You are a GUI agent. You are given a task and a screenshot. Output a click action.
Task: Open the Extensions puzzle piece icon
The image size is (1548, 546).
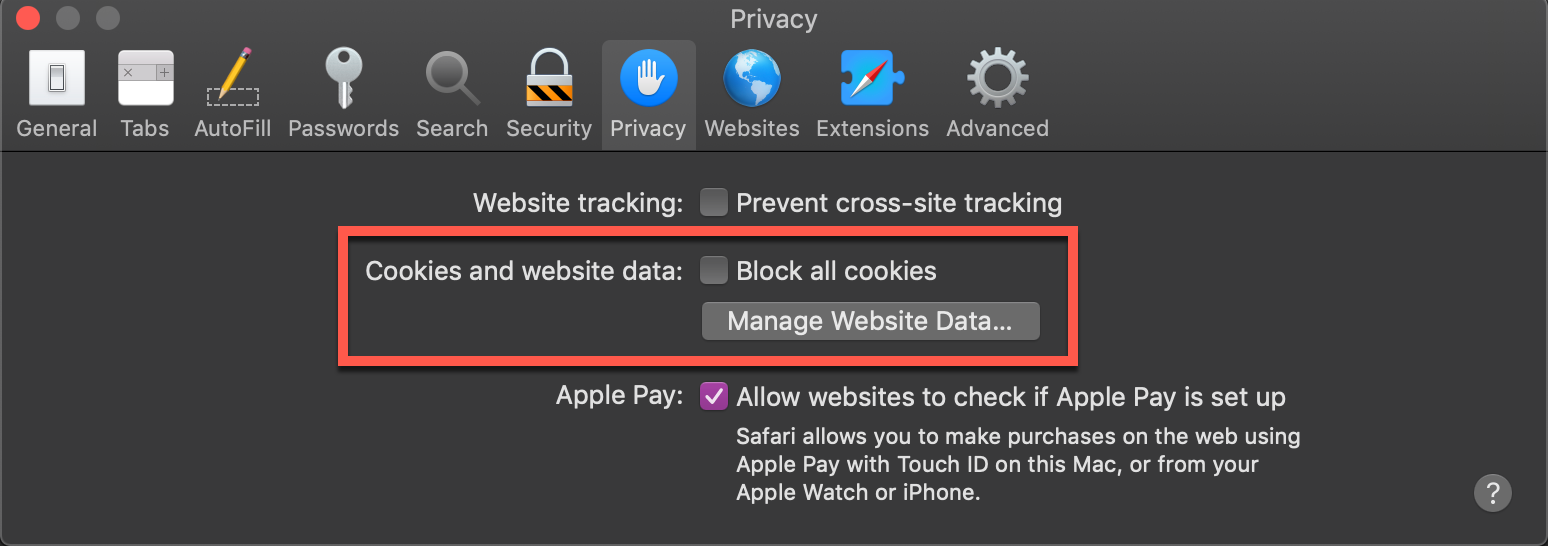[x=872, y=78]
